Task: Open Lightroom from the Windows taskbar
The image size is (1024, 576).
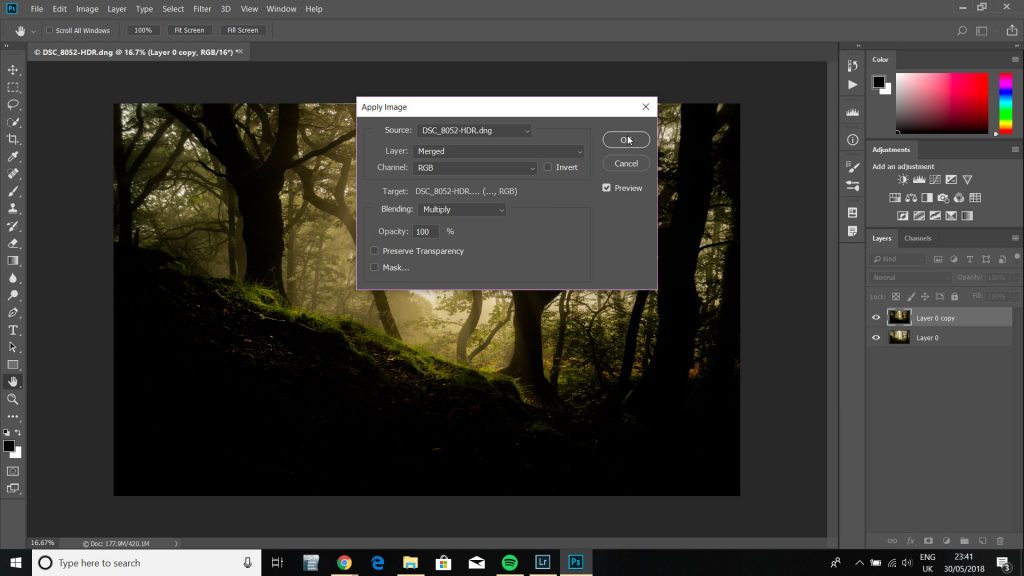Action: pyautogui.click(x=543, y=563)
